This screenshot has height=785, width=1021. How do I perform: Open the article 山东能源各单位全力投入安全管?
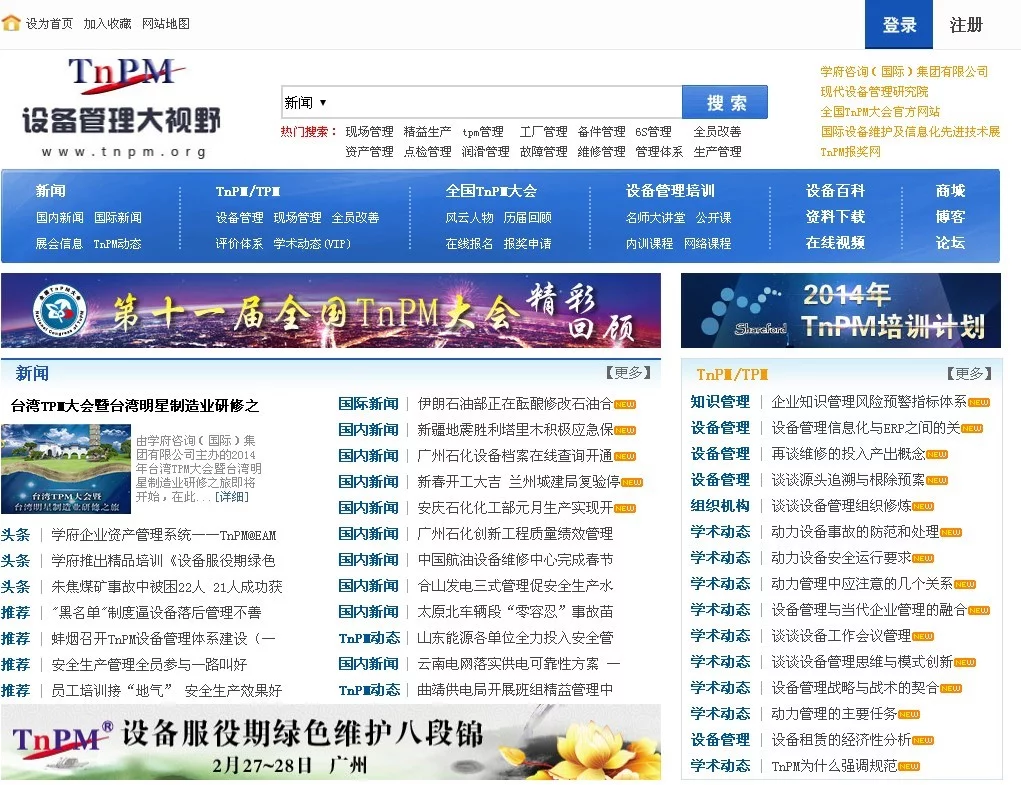(515, 639)
